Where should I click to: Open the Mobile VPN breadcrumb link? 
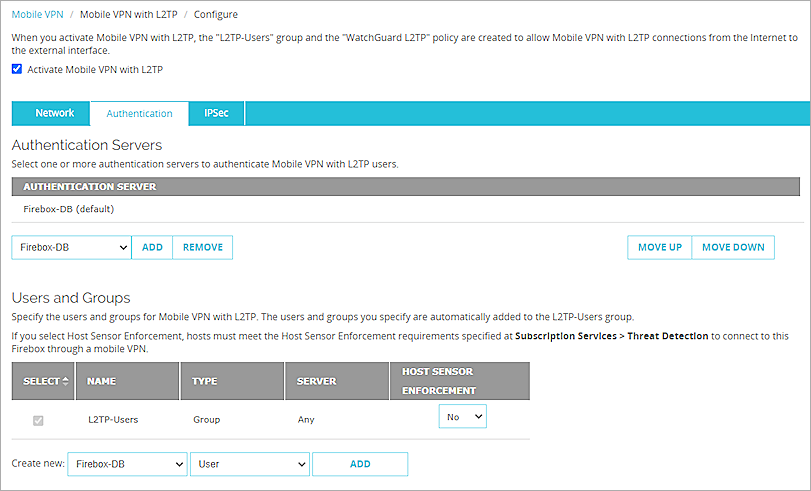(37, 15)
